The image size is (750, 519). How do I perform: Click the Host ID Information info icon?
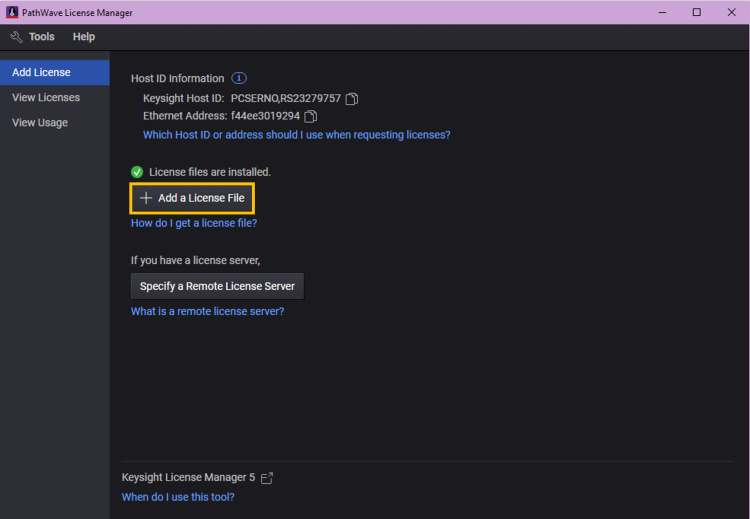click(x=239, y=78)
